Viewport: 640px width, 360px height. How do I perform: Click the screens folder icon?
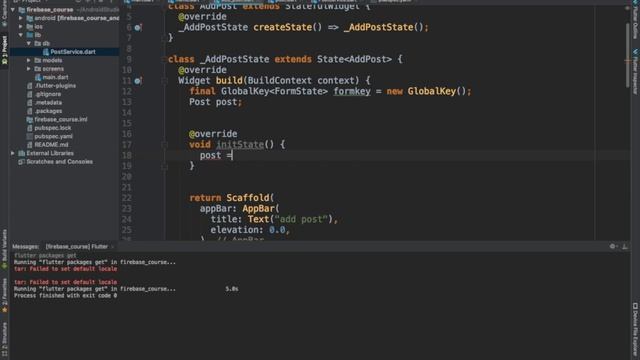coord(38,69)
